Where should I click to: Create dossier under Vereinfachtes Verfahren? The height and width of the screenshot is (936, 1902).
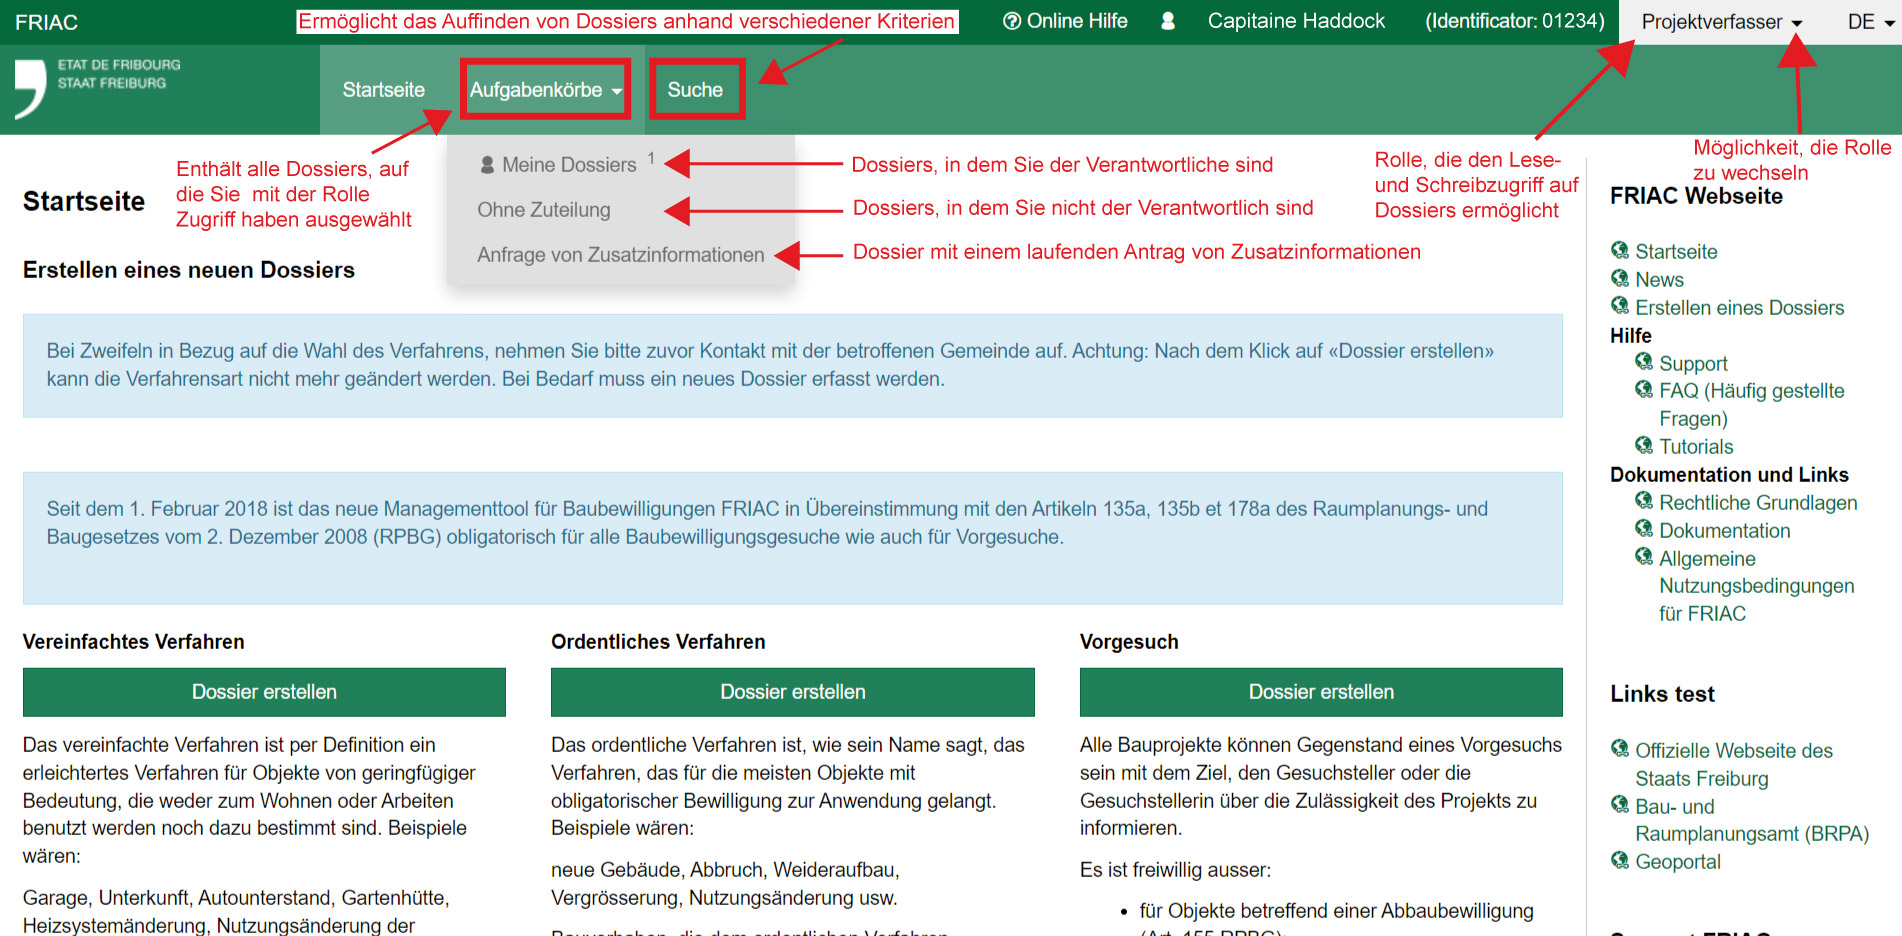(x=264, y=692)
